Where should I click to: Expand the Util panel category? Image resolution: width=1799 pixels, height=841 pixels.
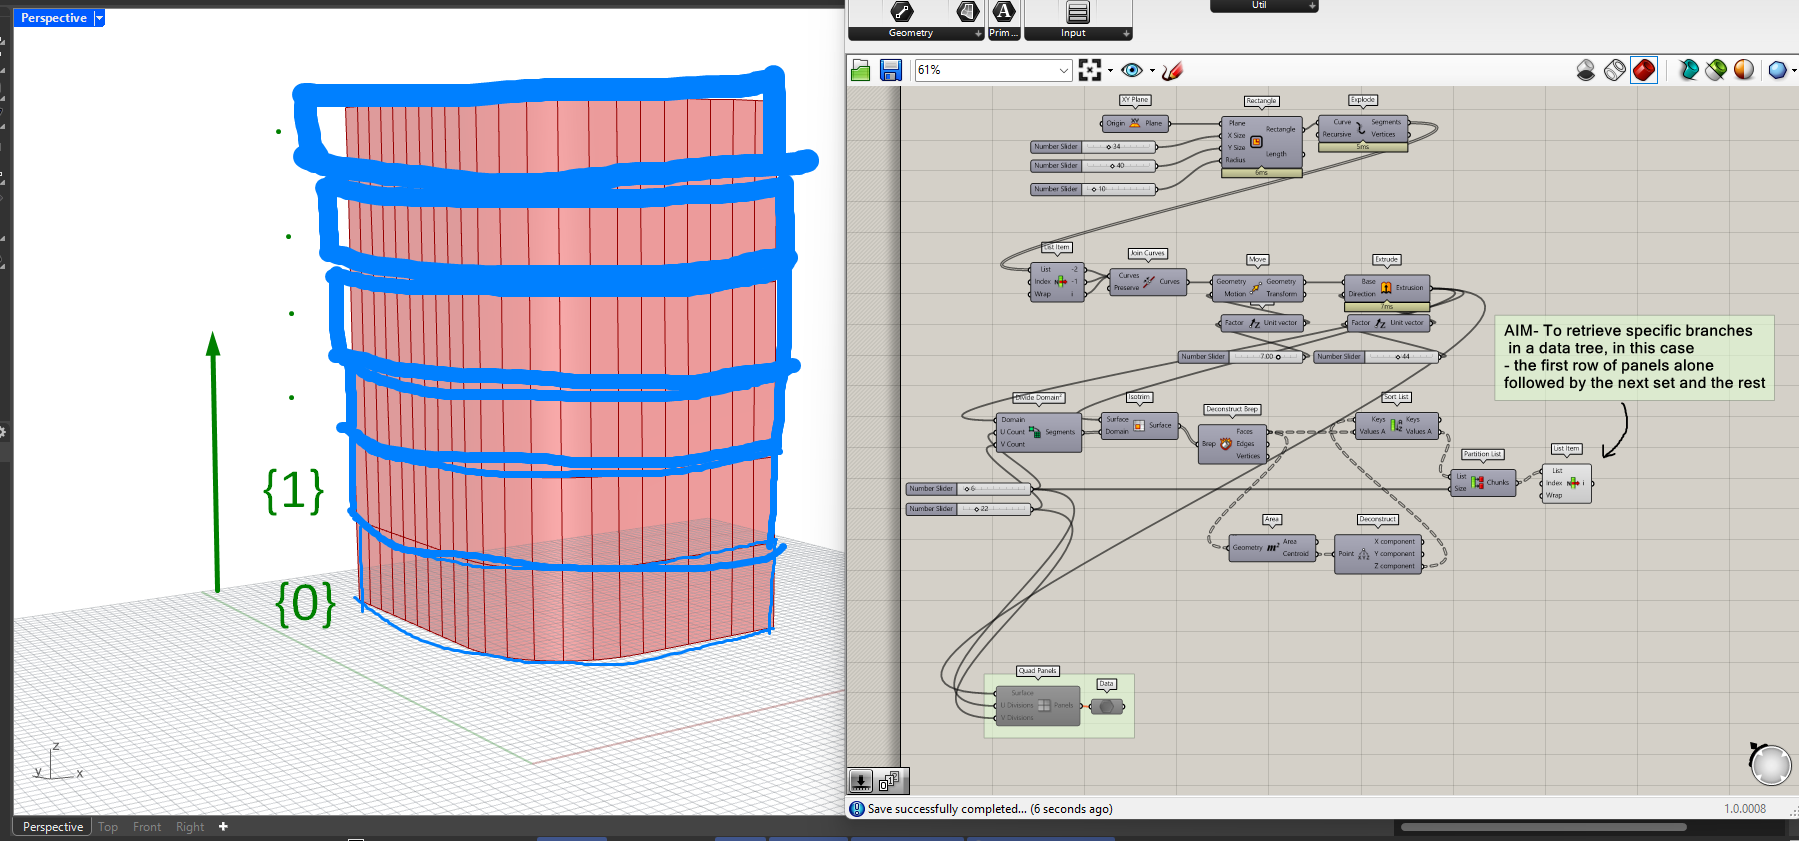[1312, 6]
